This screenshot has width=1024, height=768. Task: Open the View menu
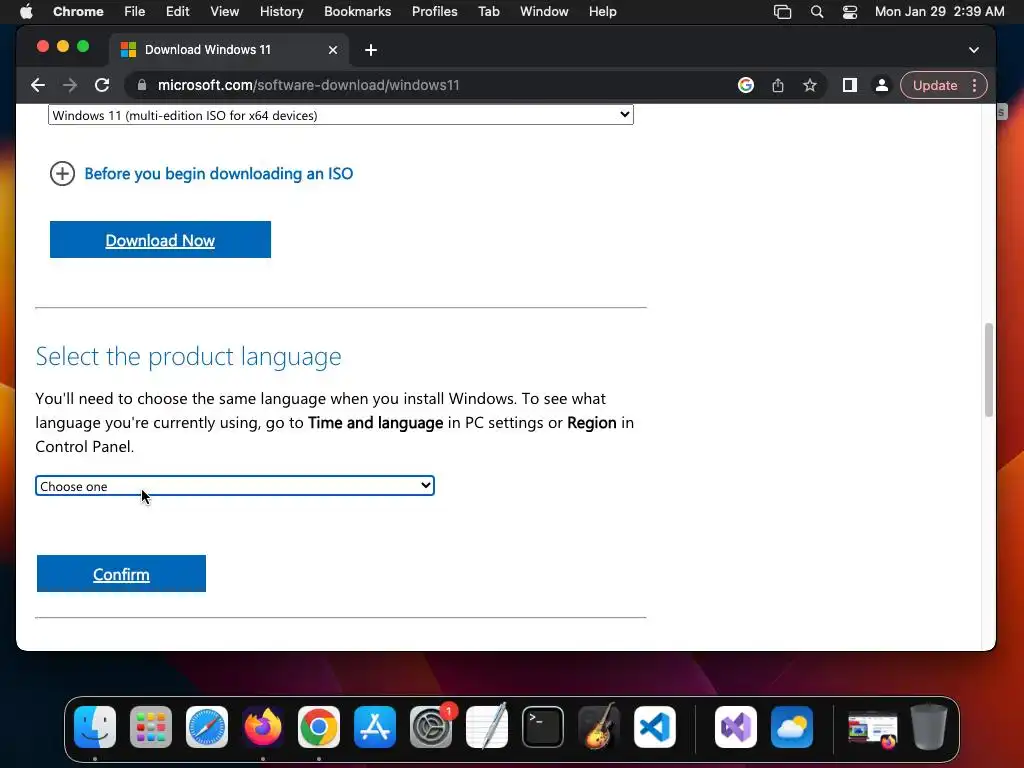click(225, 12)
